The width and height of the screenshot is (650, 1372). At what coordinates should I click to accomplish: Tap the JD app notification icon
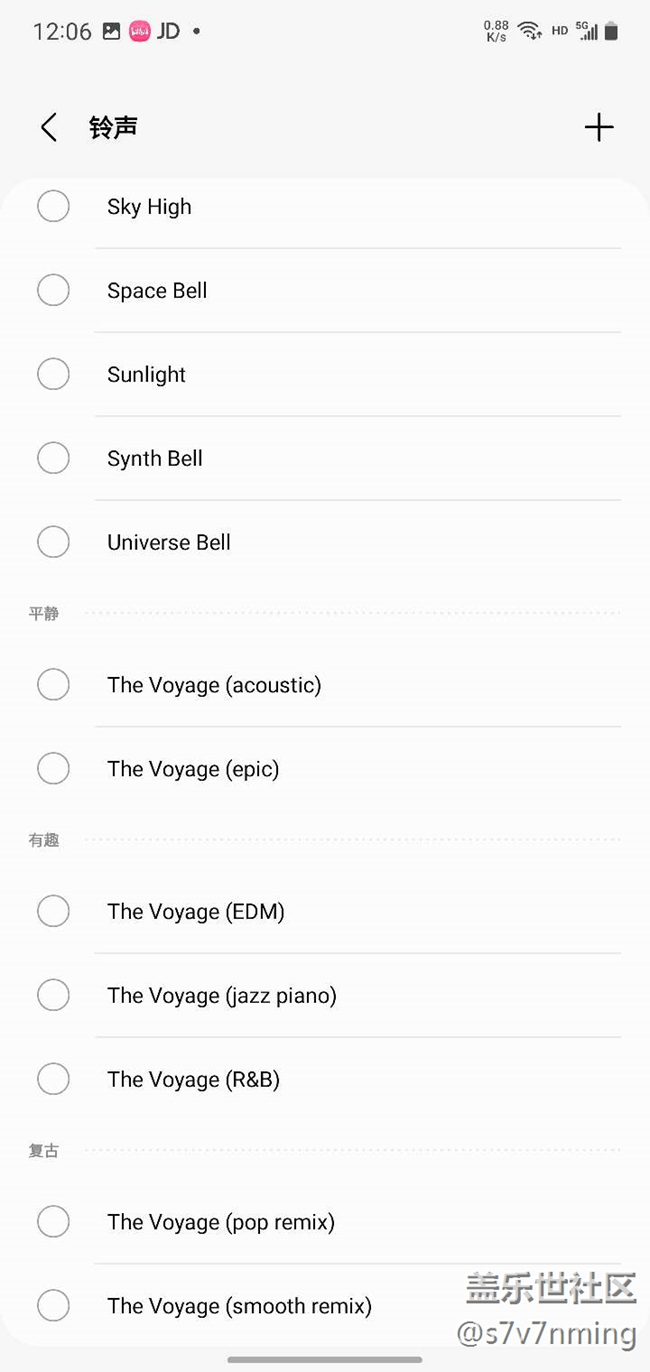169,31
